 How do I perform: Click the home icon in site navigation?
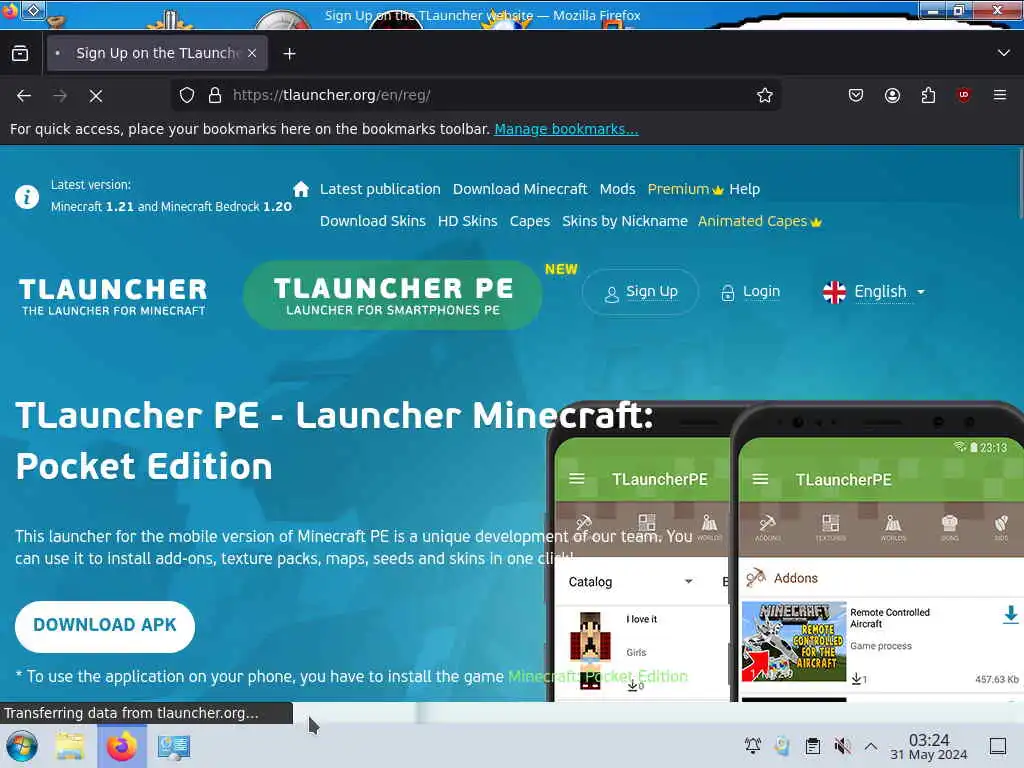tap(301, 189)
